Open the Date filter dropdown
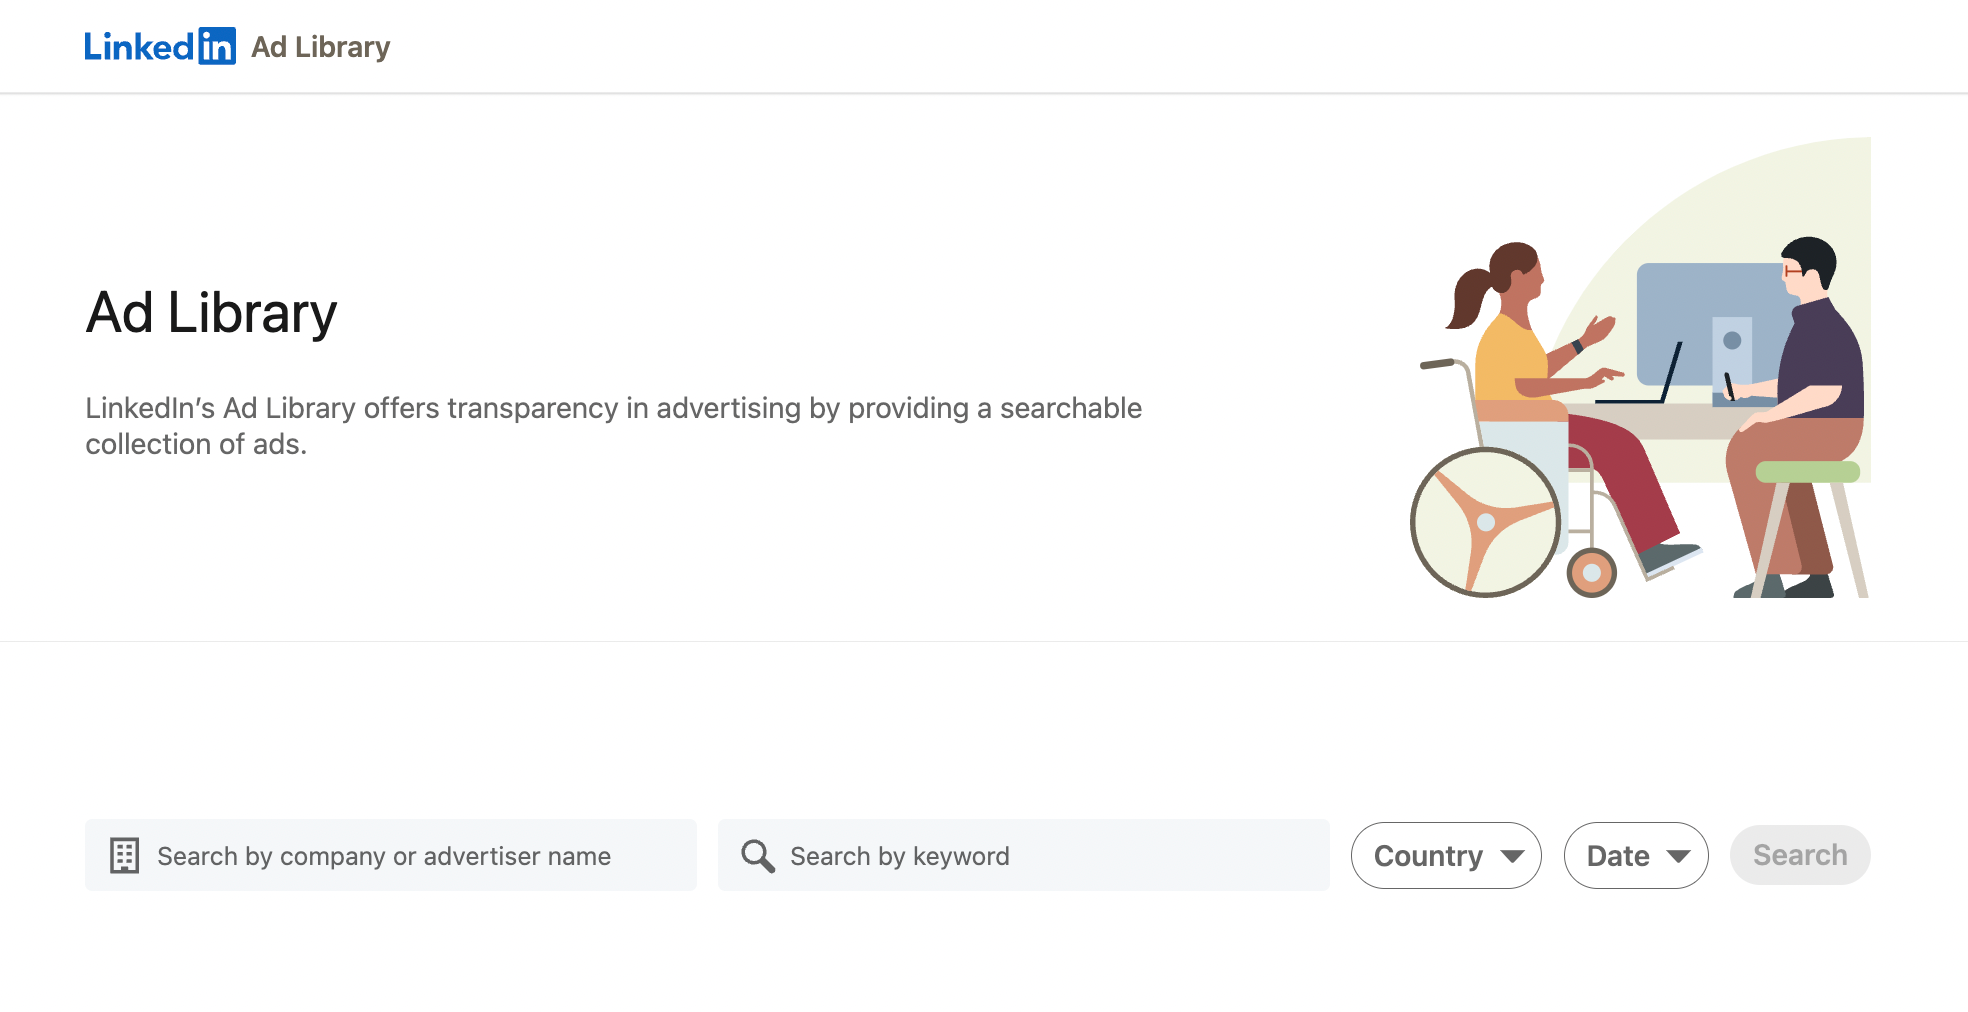Viewport: 1968px width, 1012px height. 1636,855
